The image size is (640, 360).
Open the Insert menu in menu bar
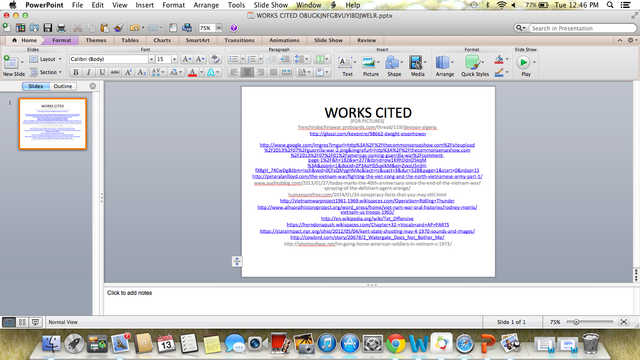pos(144,5)
